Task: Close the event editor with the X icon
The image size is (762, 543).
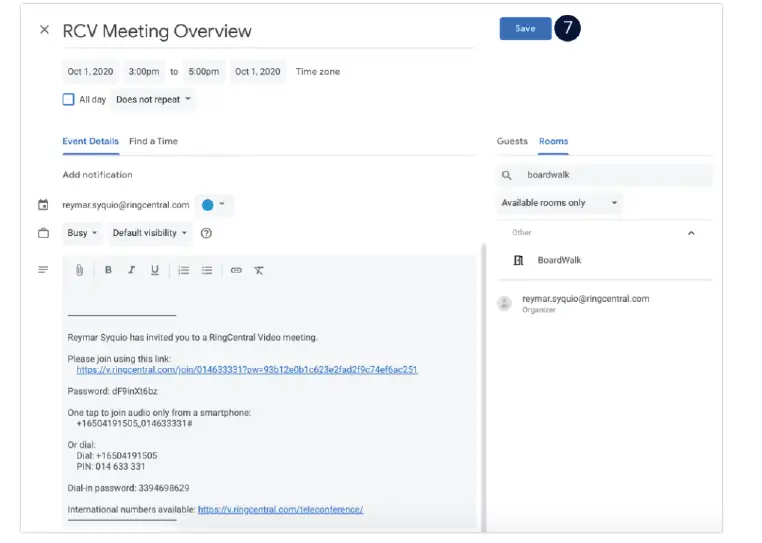Action: point(44,30)
